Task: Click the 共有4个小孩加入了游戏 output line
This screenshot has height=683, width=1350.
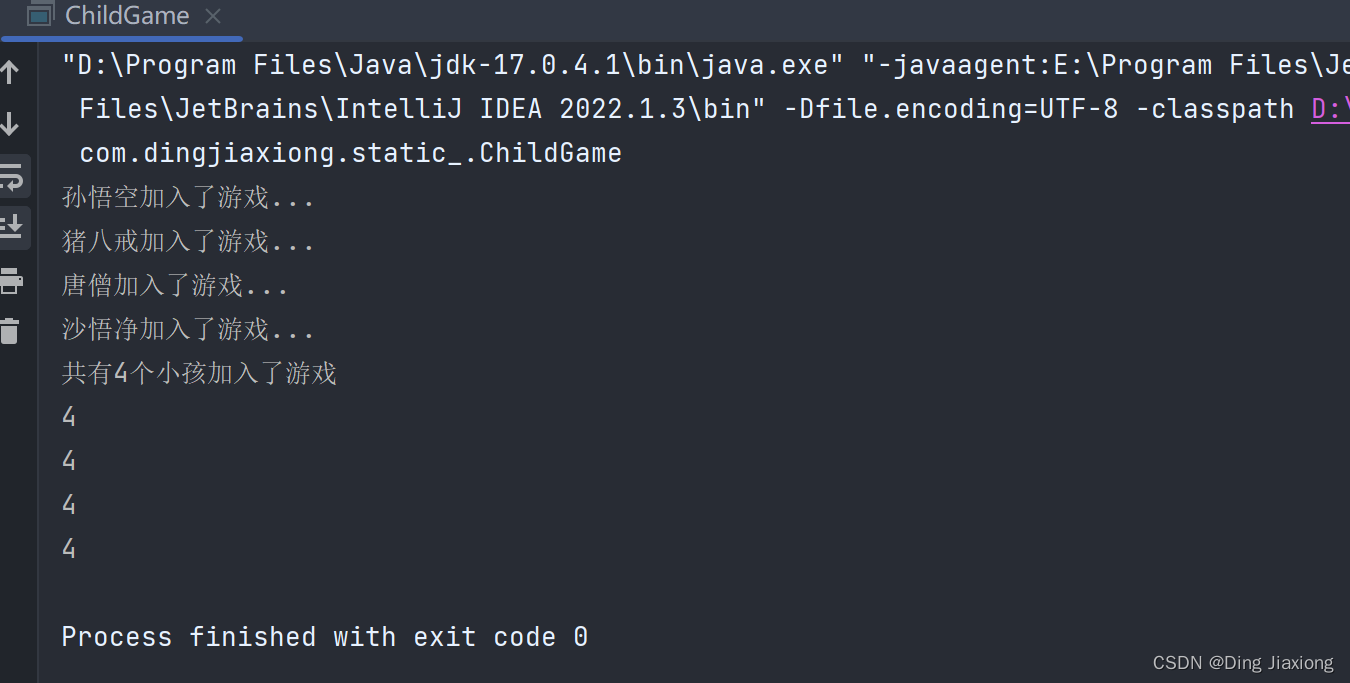Action: pyautogui.click(x=199, y=373)
